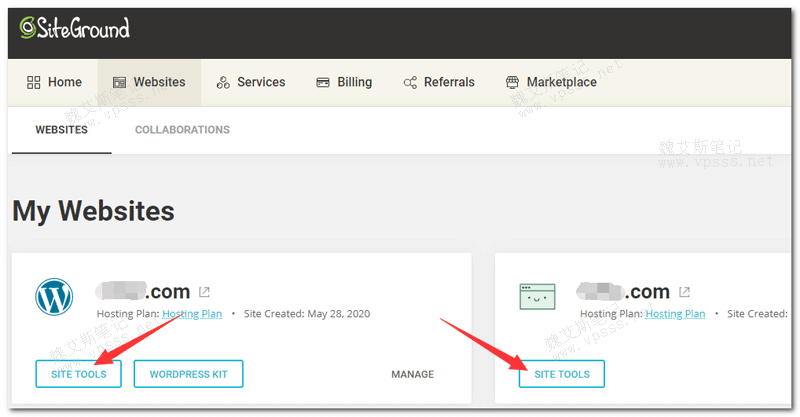Click the WordPress logo on first site
This screenshot has height=417, width=800.
click(55, 297)
